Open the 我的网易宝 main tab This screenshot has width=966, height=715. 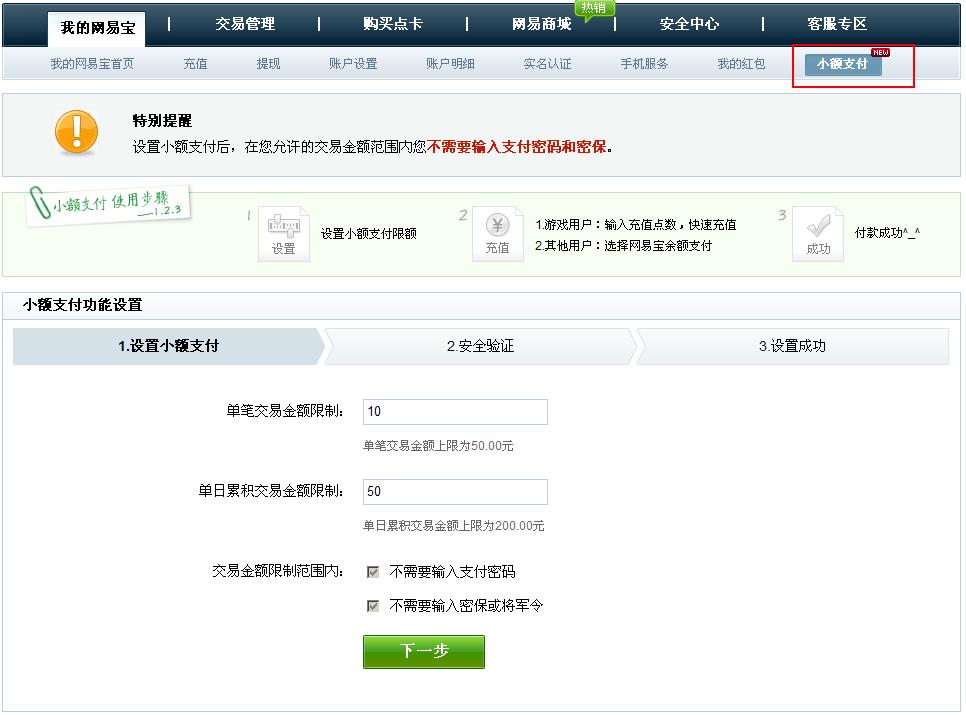pos(97,28)
